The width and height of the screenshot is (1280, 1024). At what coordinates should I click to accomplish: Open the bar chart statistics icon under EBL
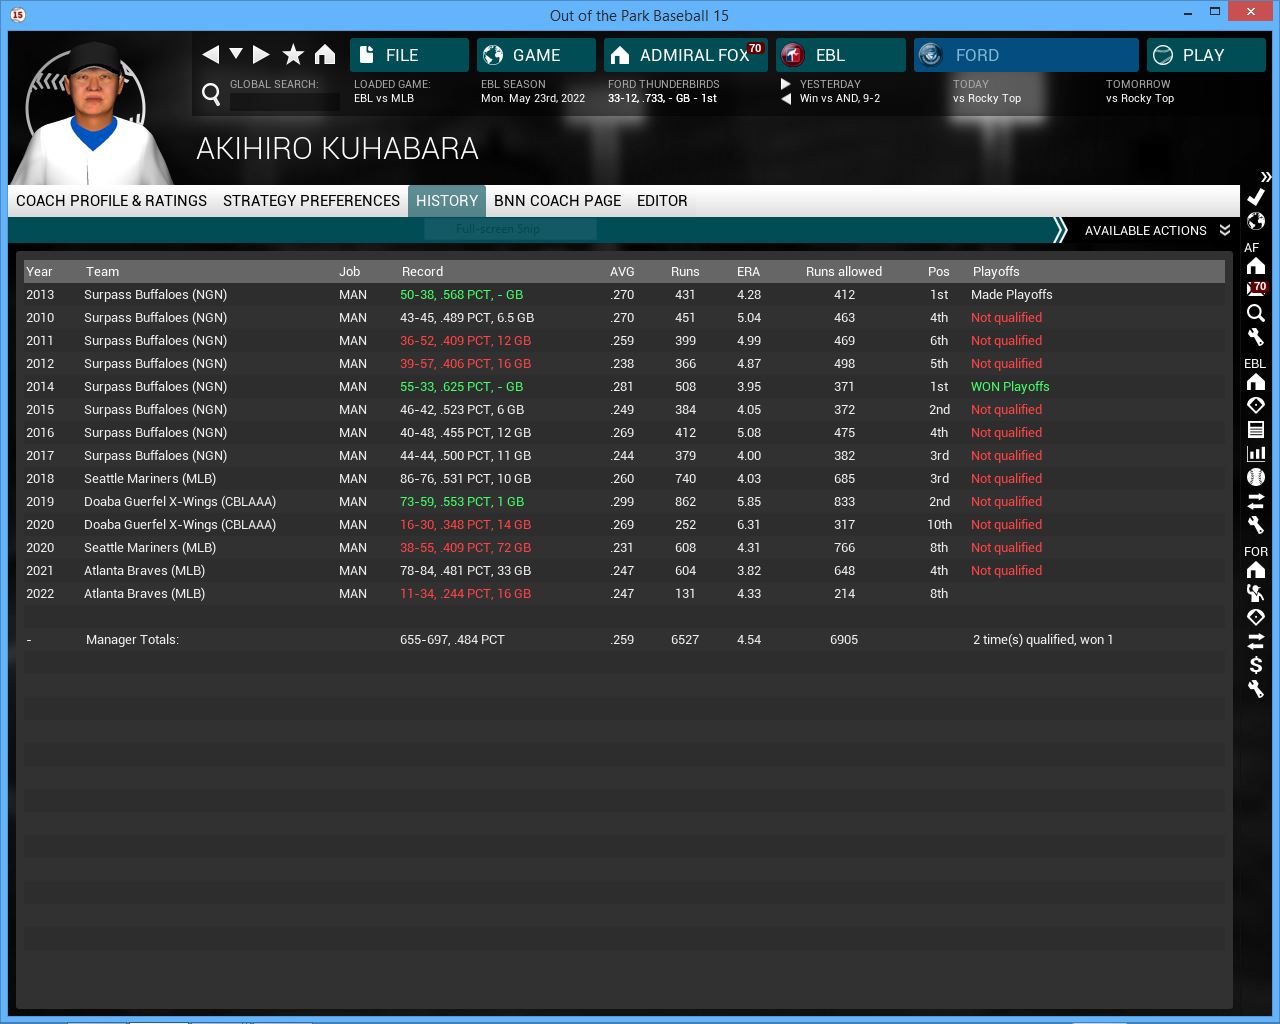click(x=1256, y=453)
